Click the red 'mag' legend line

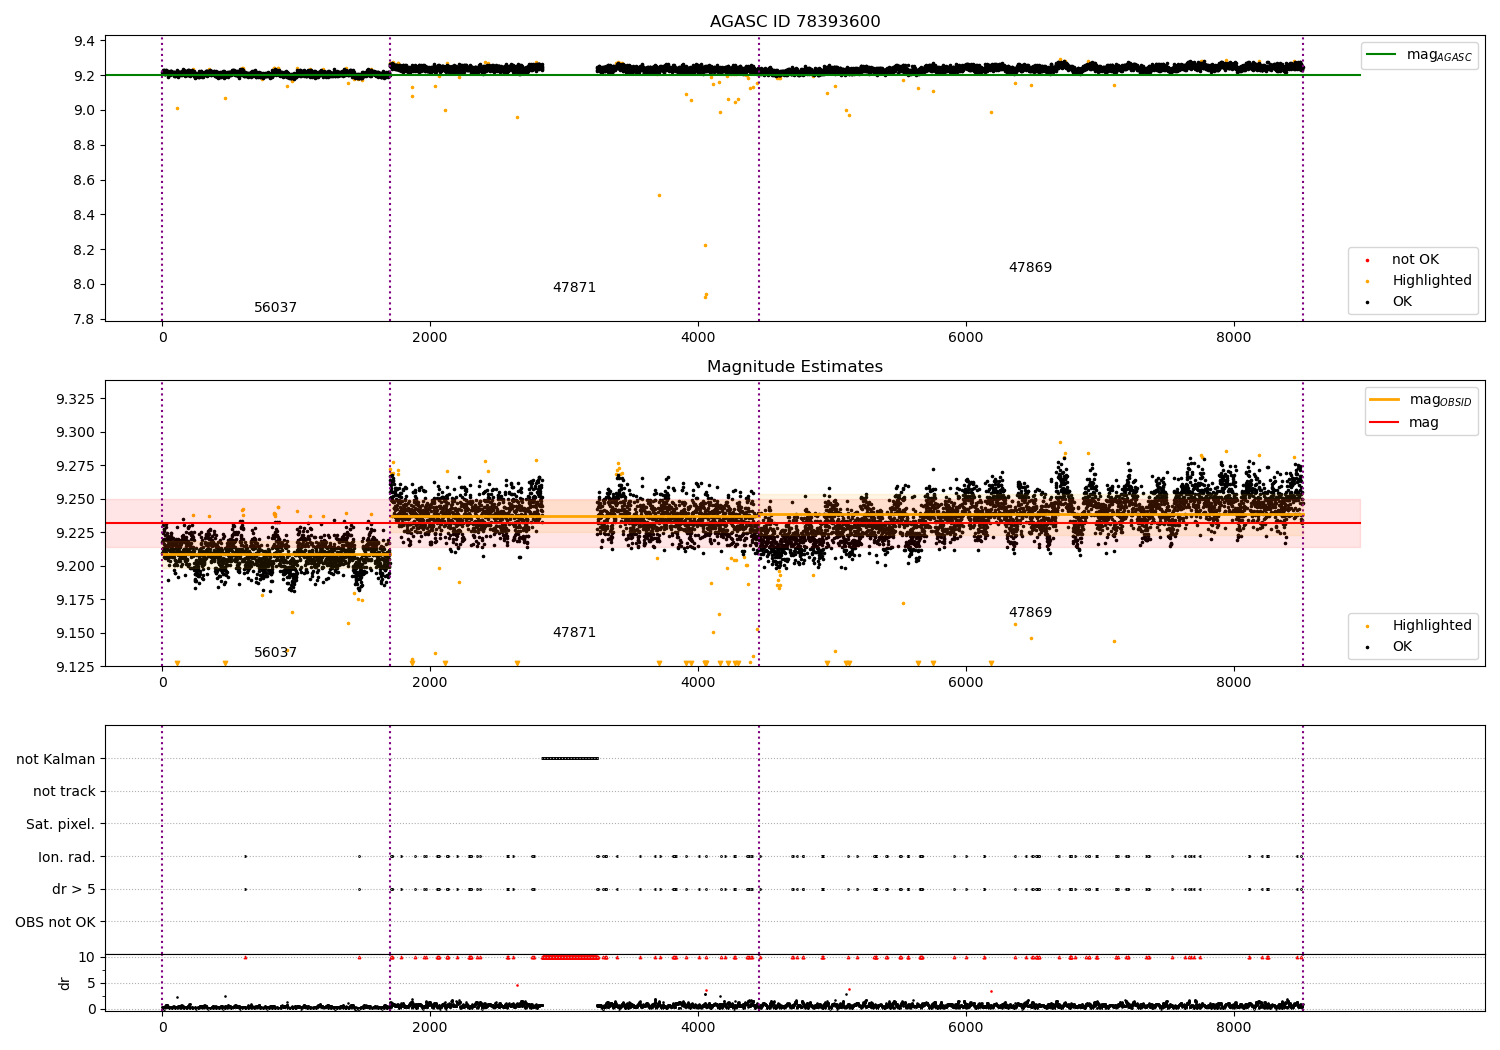(x=1384, y=422)
